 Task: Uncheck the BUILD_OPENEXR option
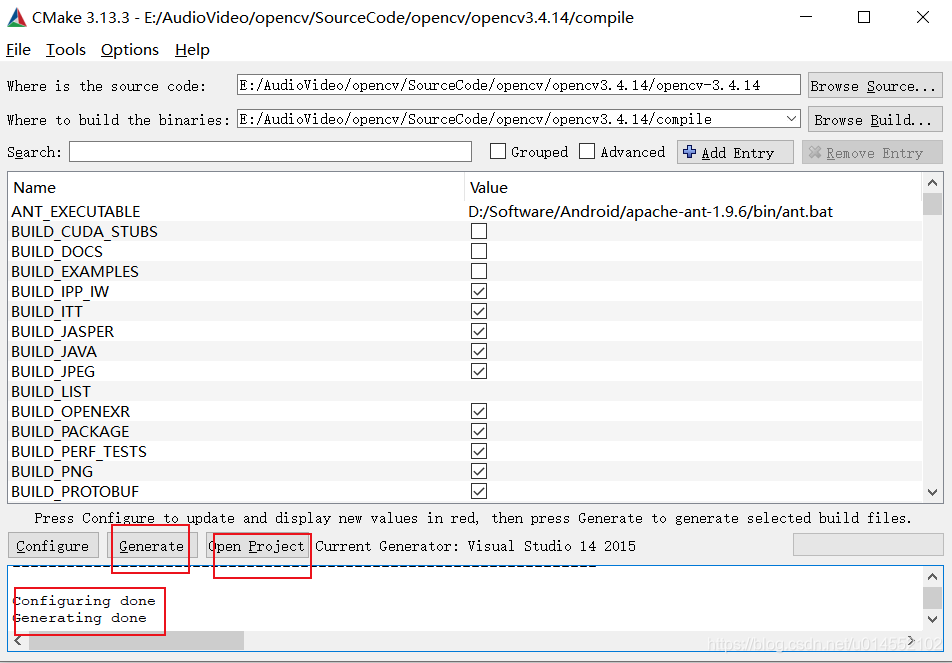[x=479, y=412]
